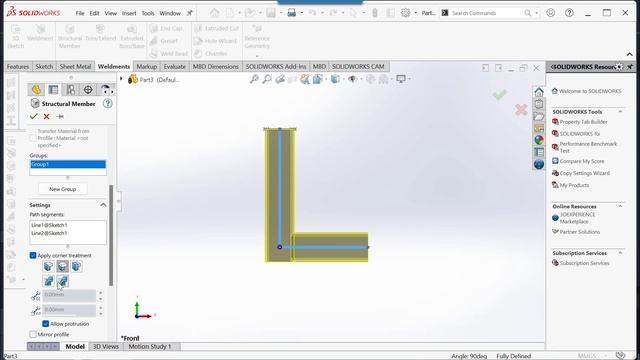Open Appearances color ball tab
The height and width of the screenshot is (360, 640).
tap(539, 140)
